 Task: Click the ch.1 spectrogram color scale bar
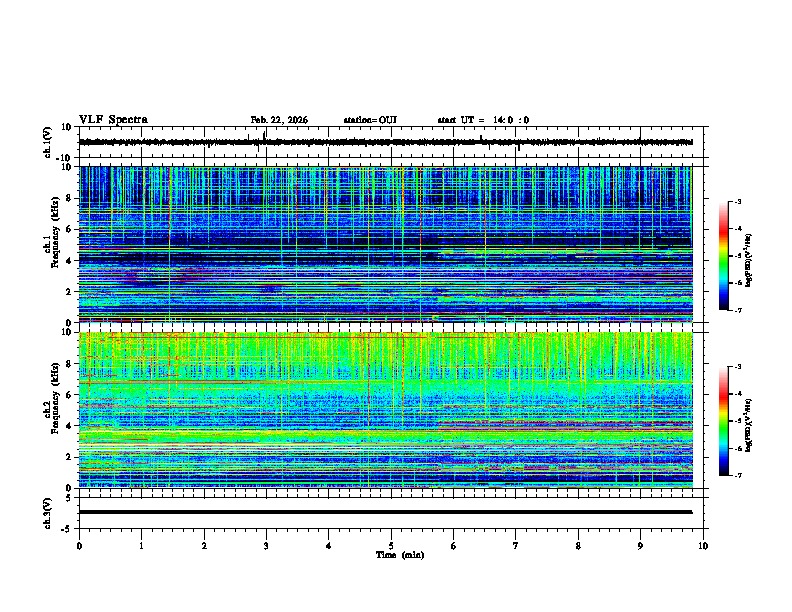click(x=723, y=256)
